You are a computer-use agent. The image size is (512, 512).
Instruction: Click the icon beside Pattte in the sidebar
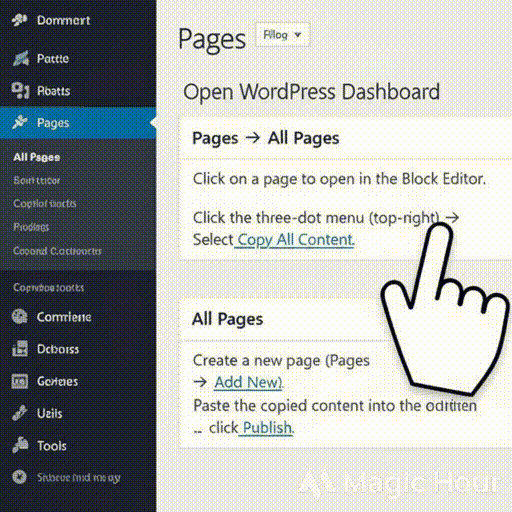pos(21,58)
